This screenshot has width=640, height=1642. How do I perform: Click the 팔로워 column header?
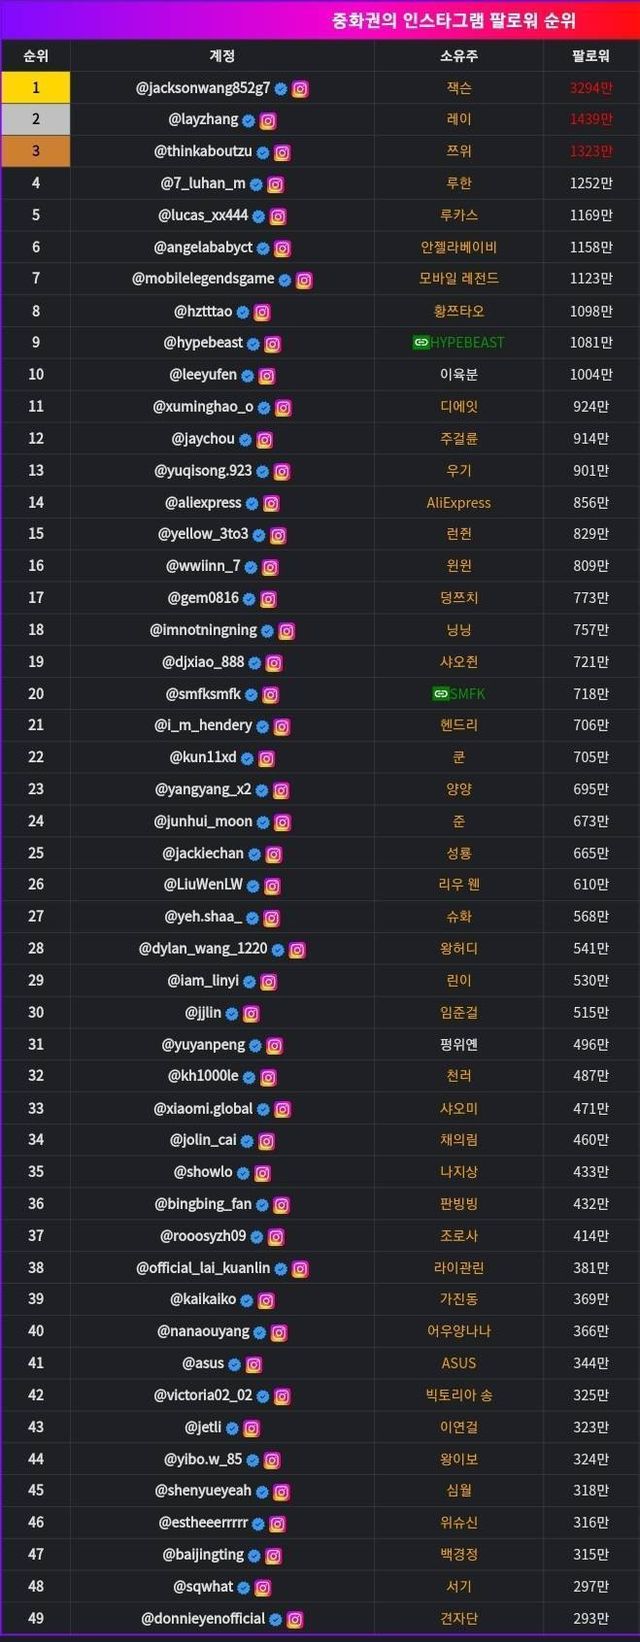tap(591, 56)
